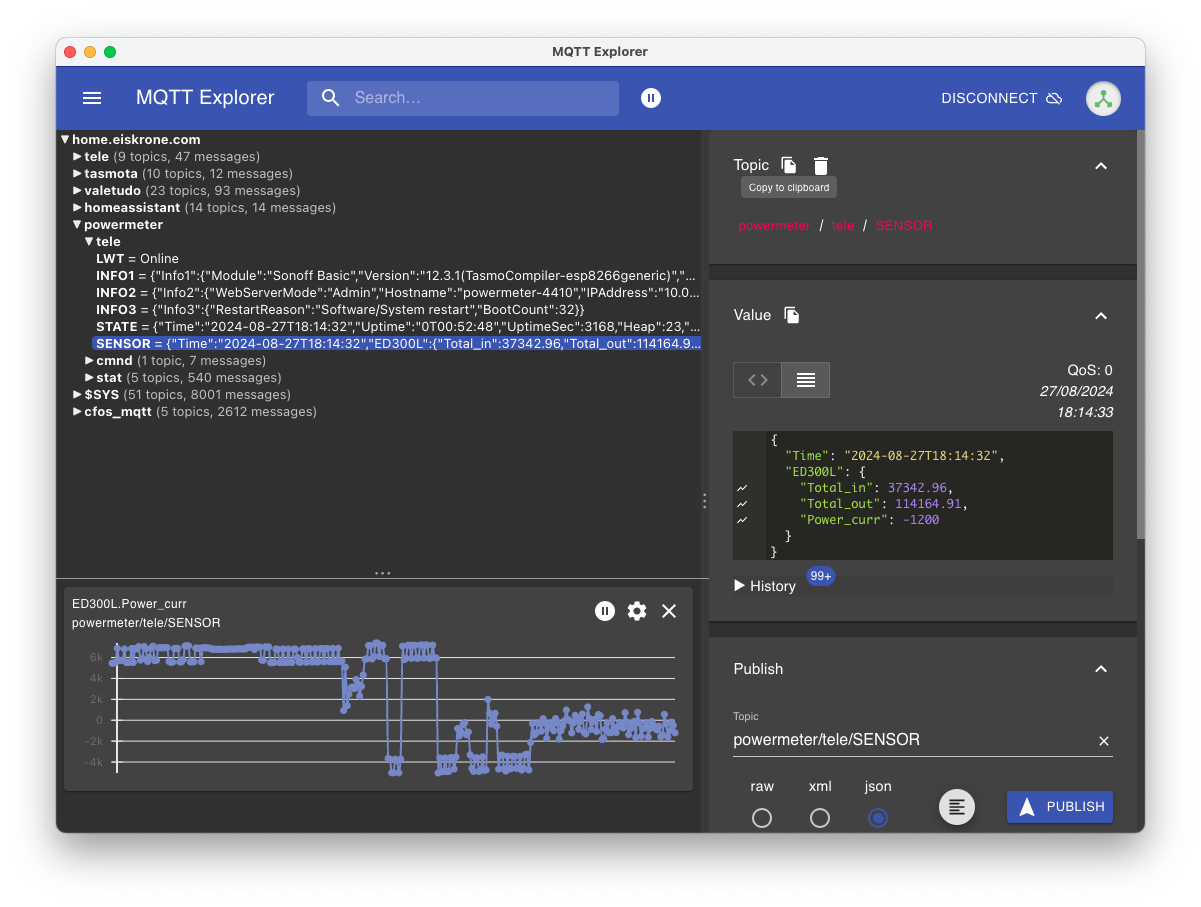Copy value to clipboard icon
Screen dimensions: 1201x907
pos(792,315)
